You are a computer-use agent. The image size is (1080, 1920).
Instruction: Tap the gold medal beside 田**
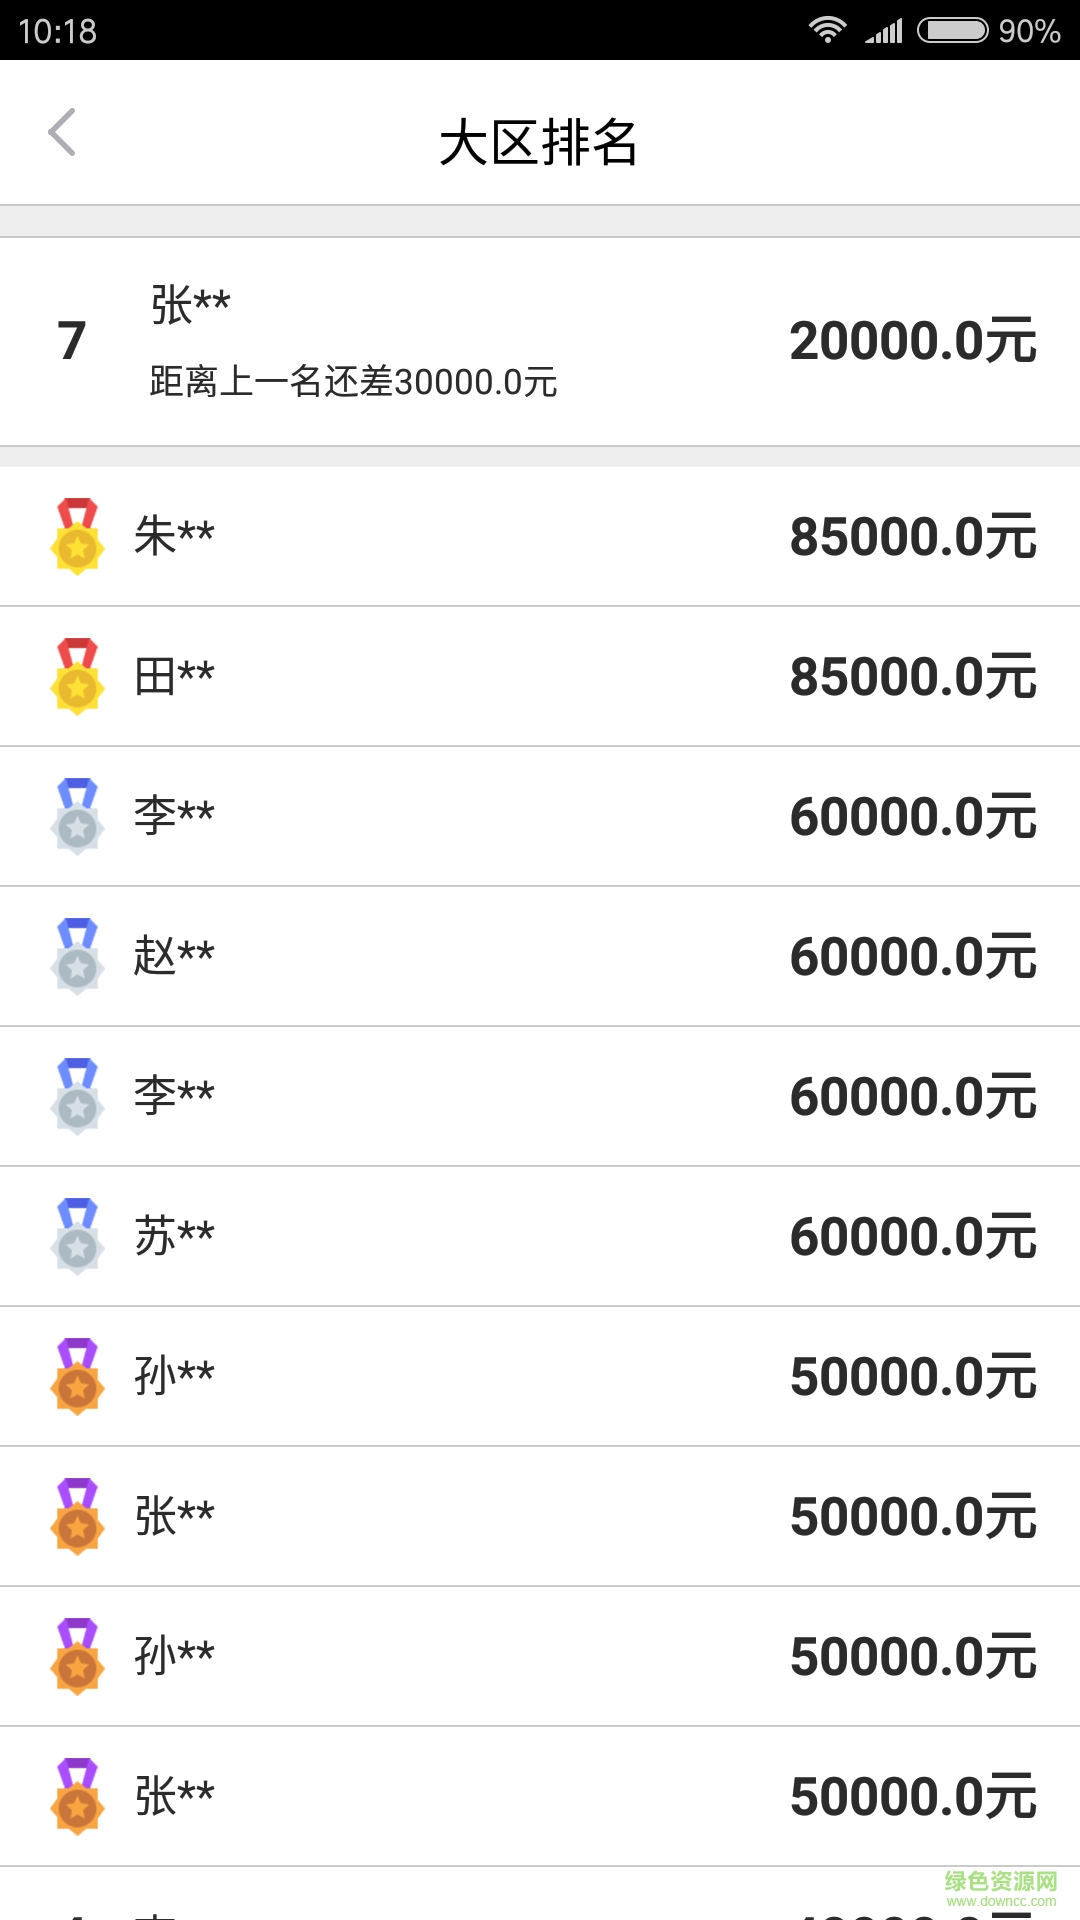pos(77,676)
